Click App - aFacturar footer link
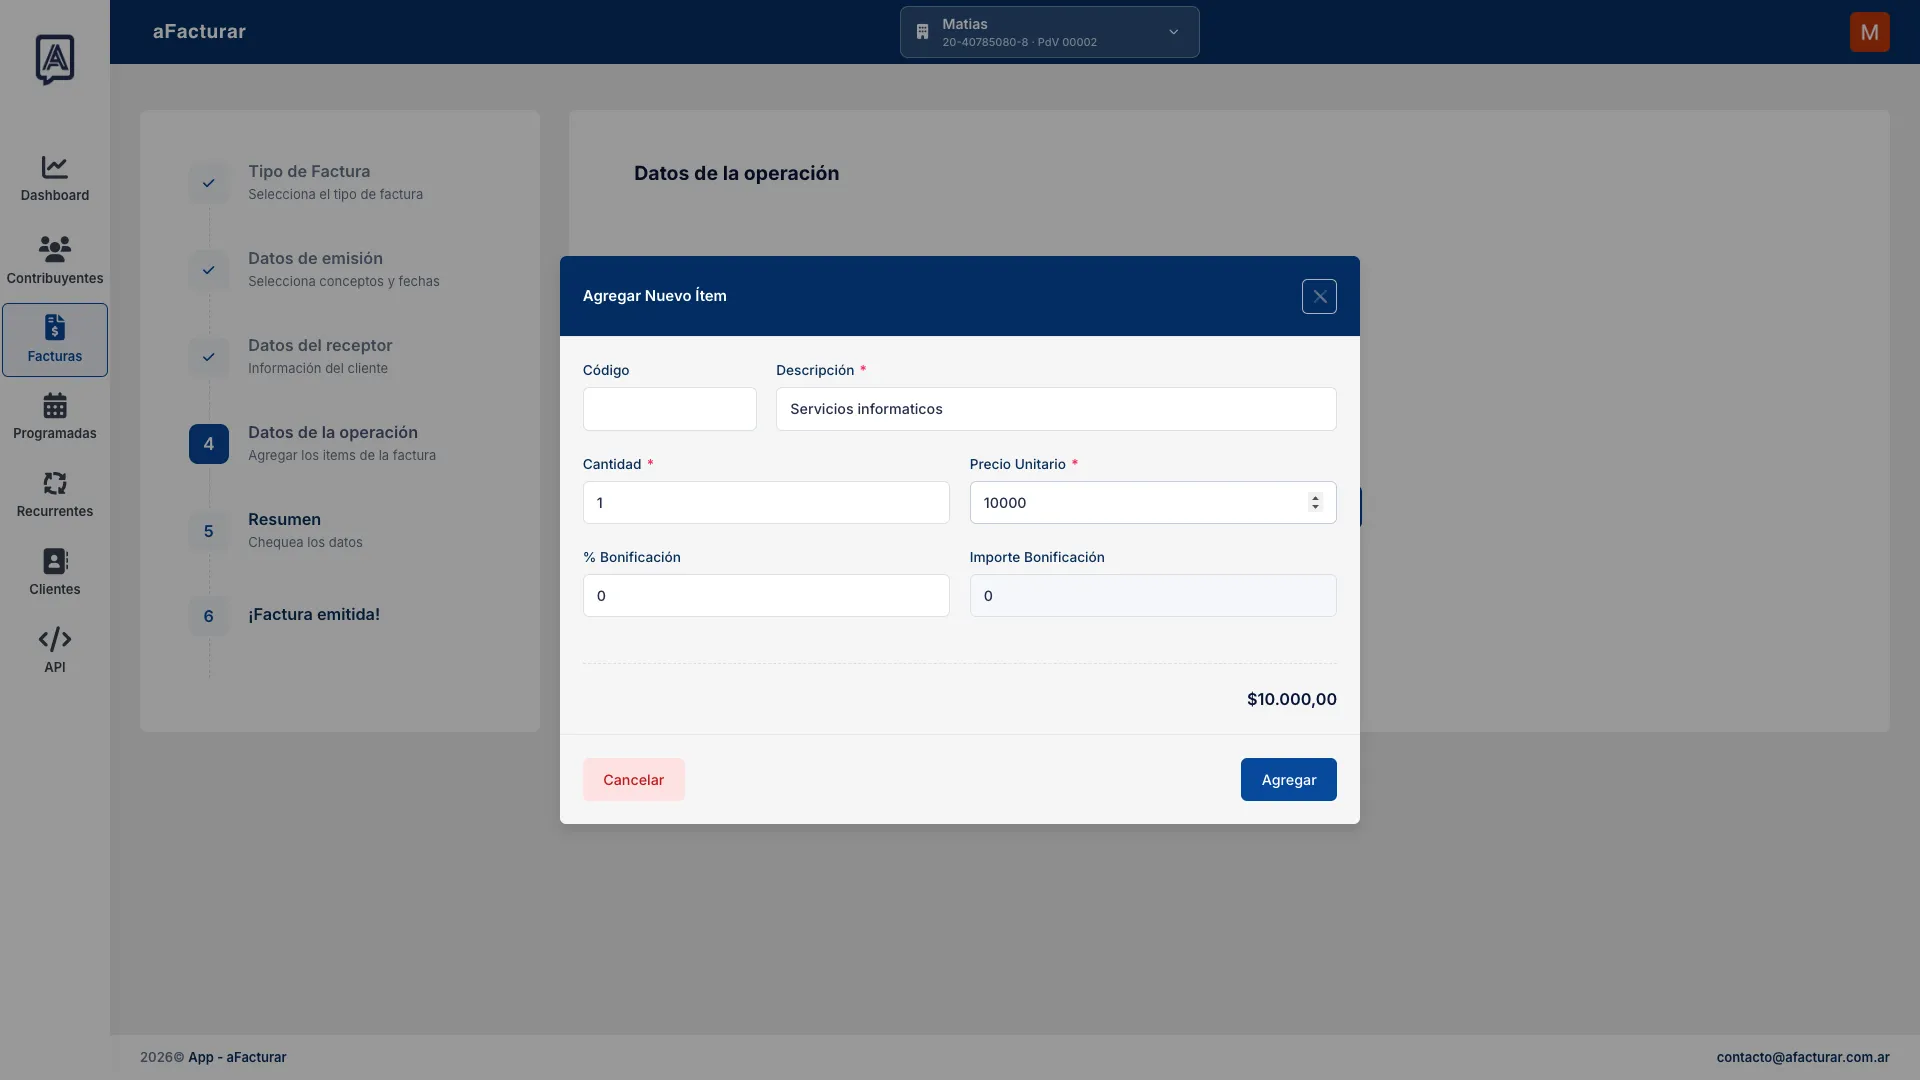This screenshot has height=1080, width=1920. (237, 1057)
